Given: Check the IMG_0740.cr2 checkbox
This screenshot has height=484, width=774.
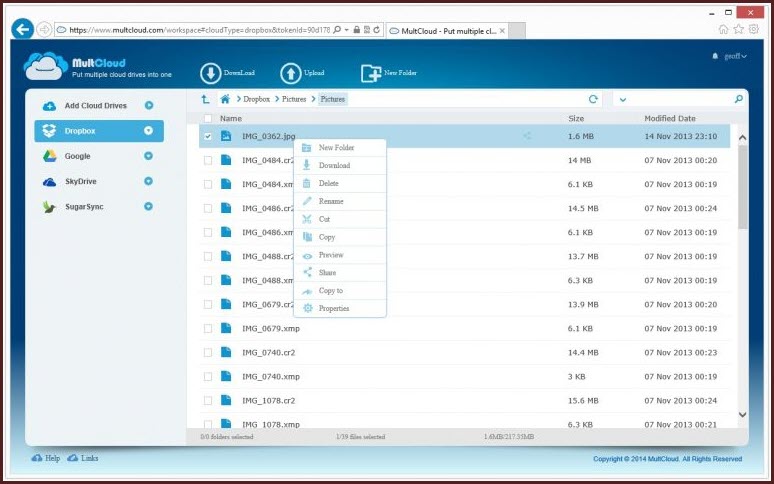Looking at the screenshot, I should [208, 352].
